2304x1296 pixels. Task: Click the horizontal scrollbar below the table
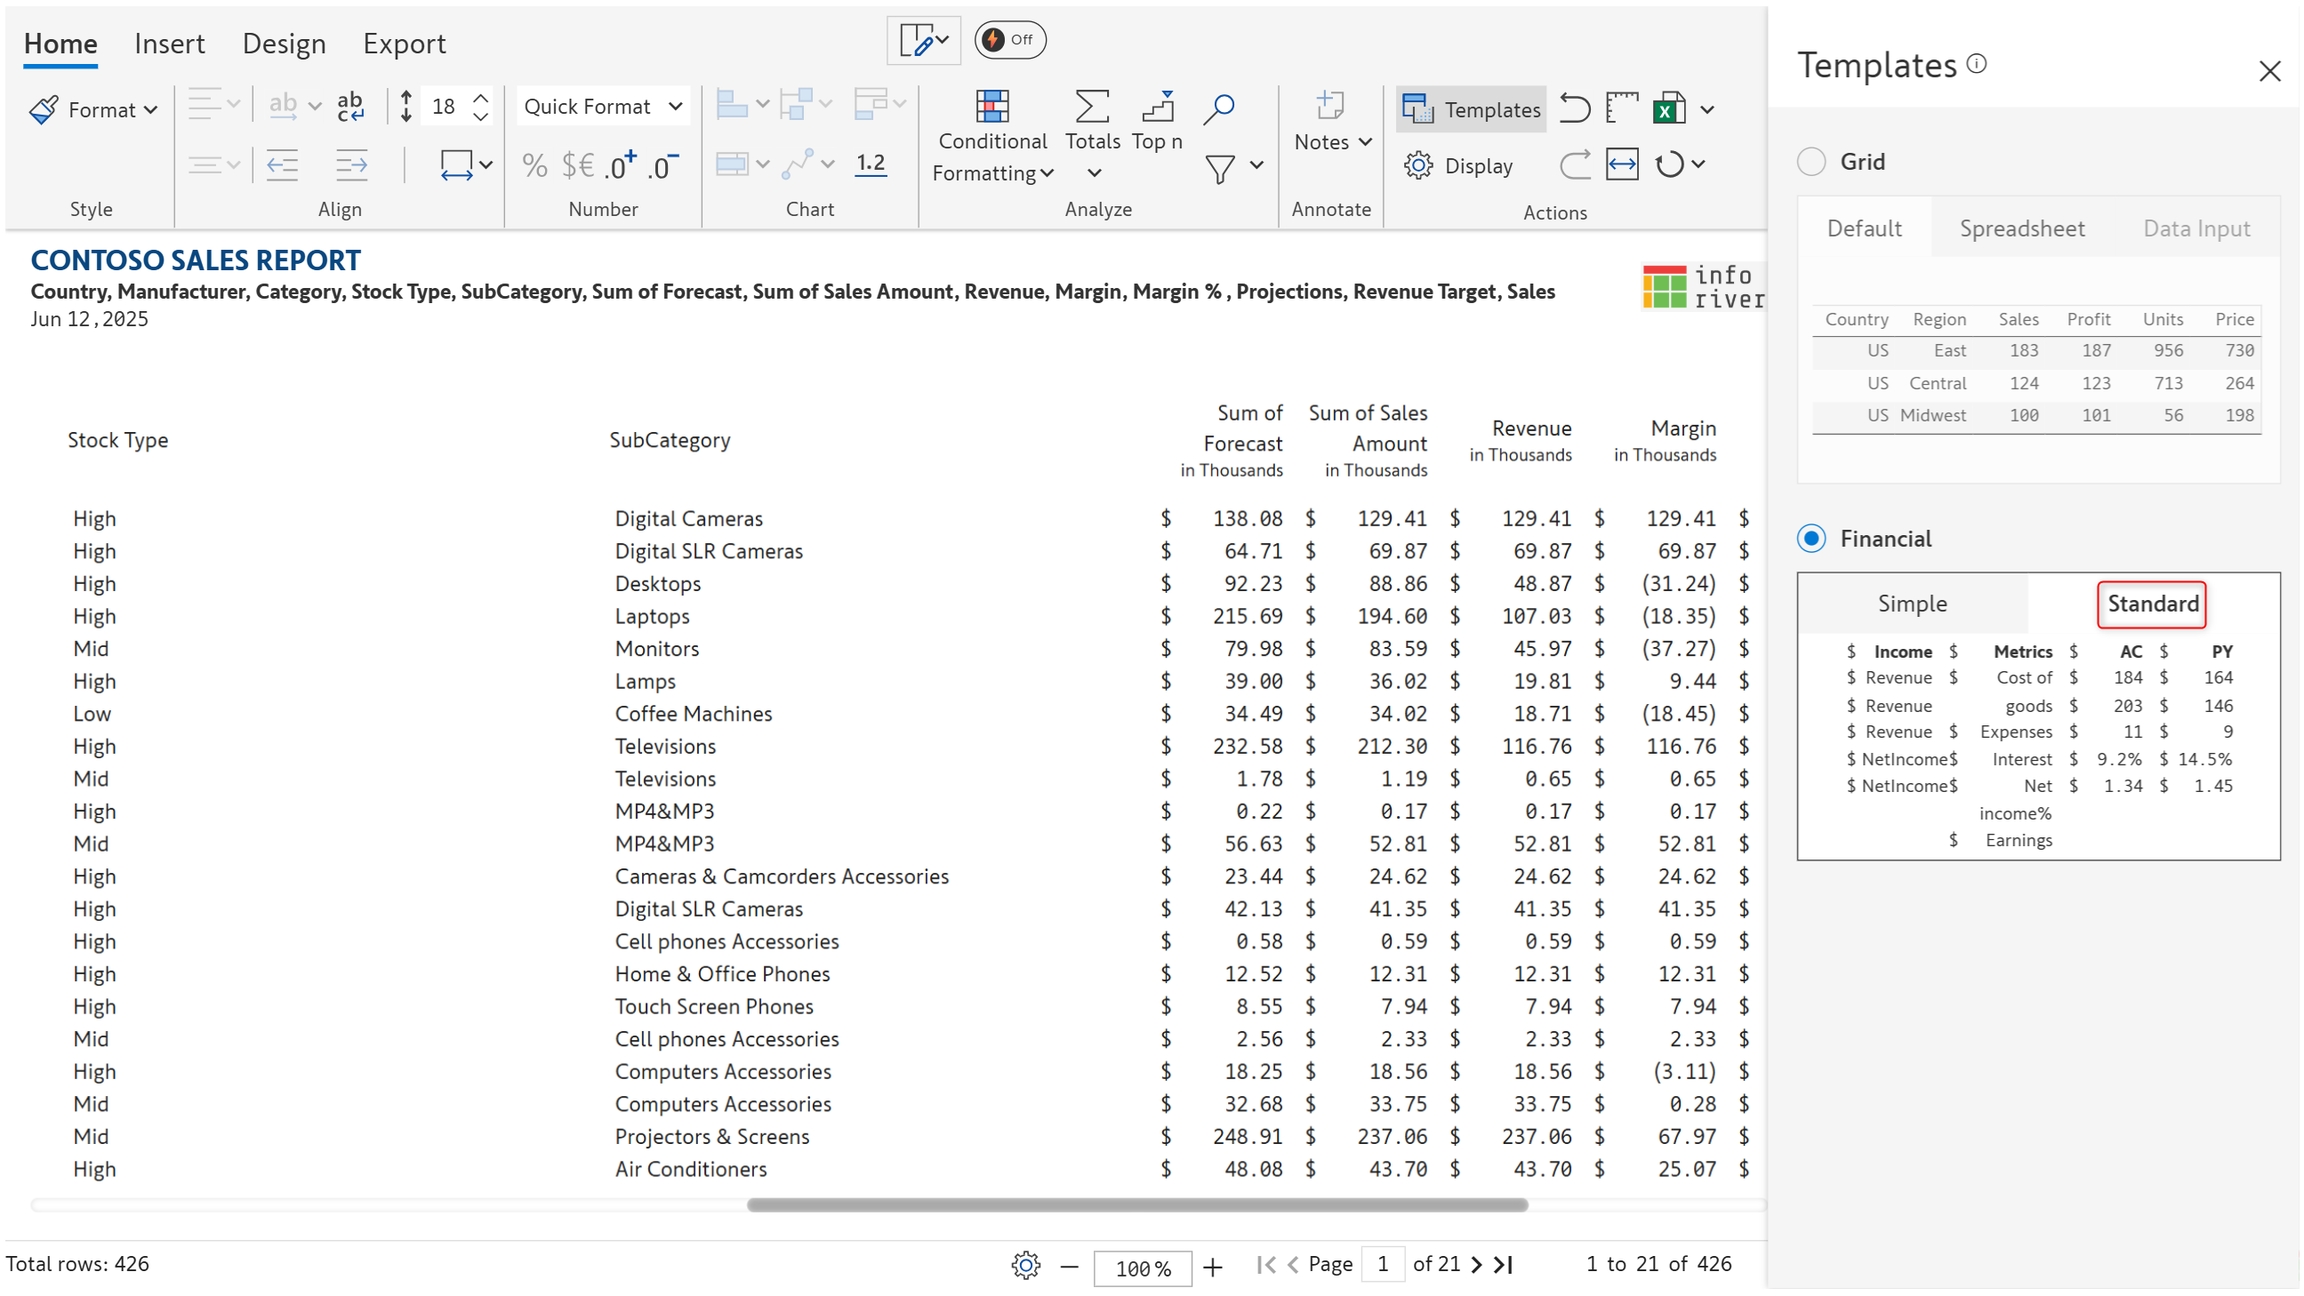tap(1137, 1206)
